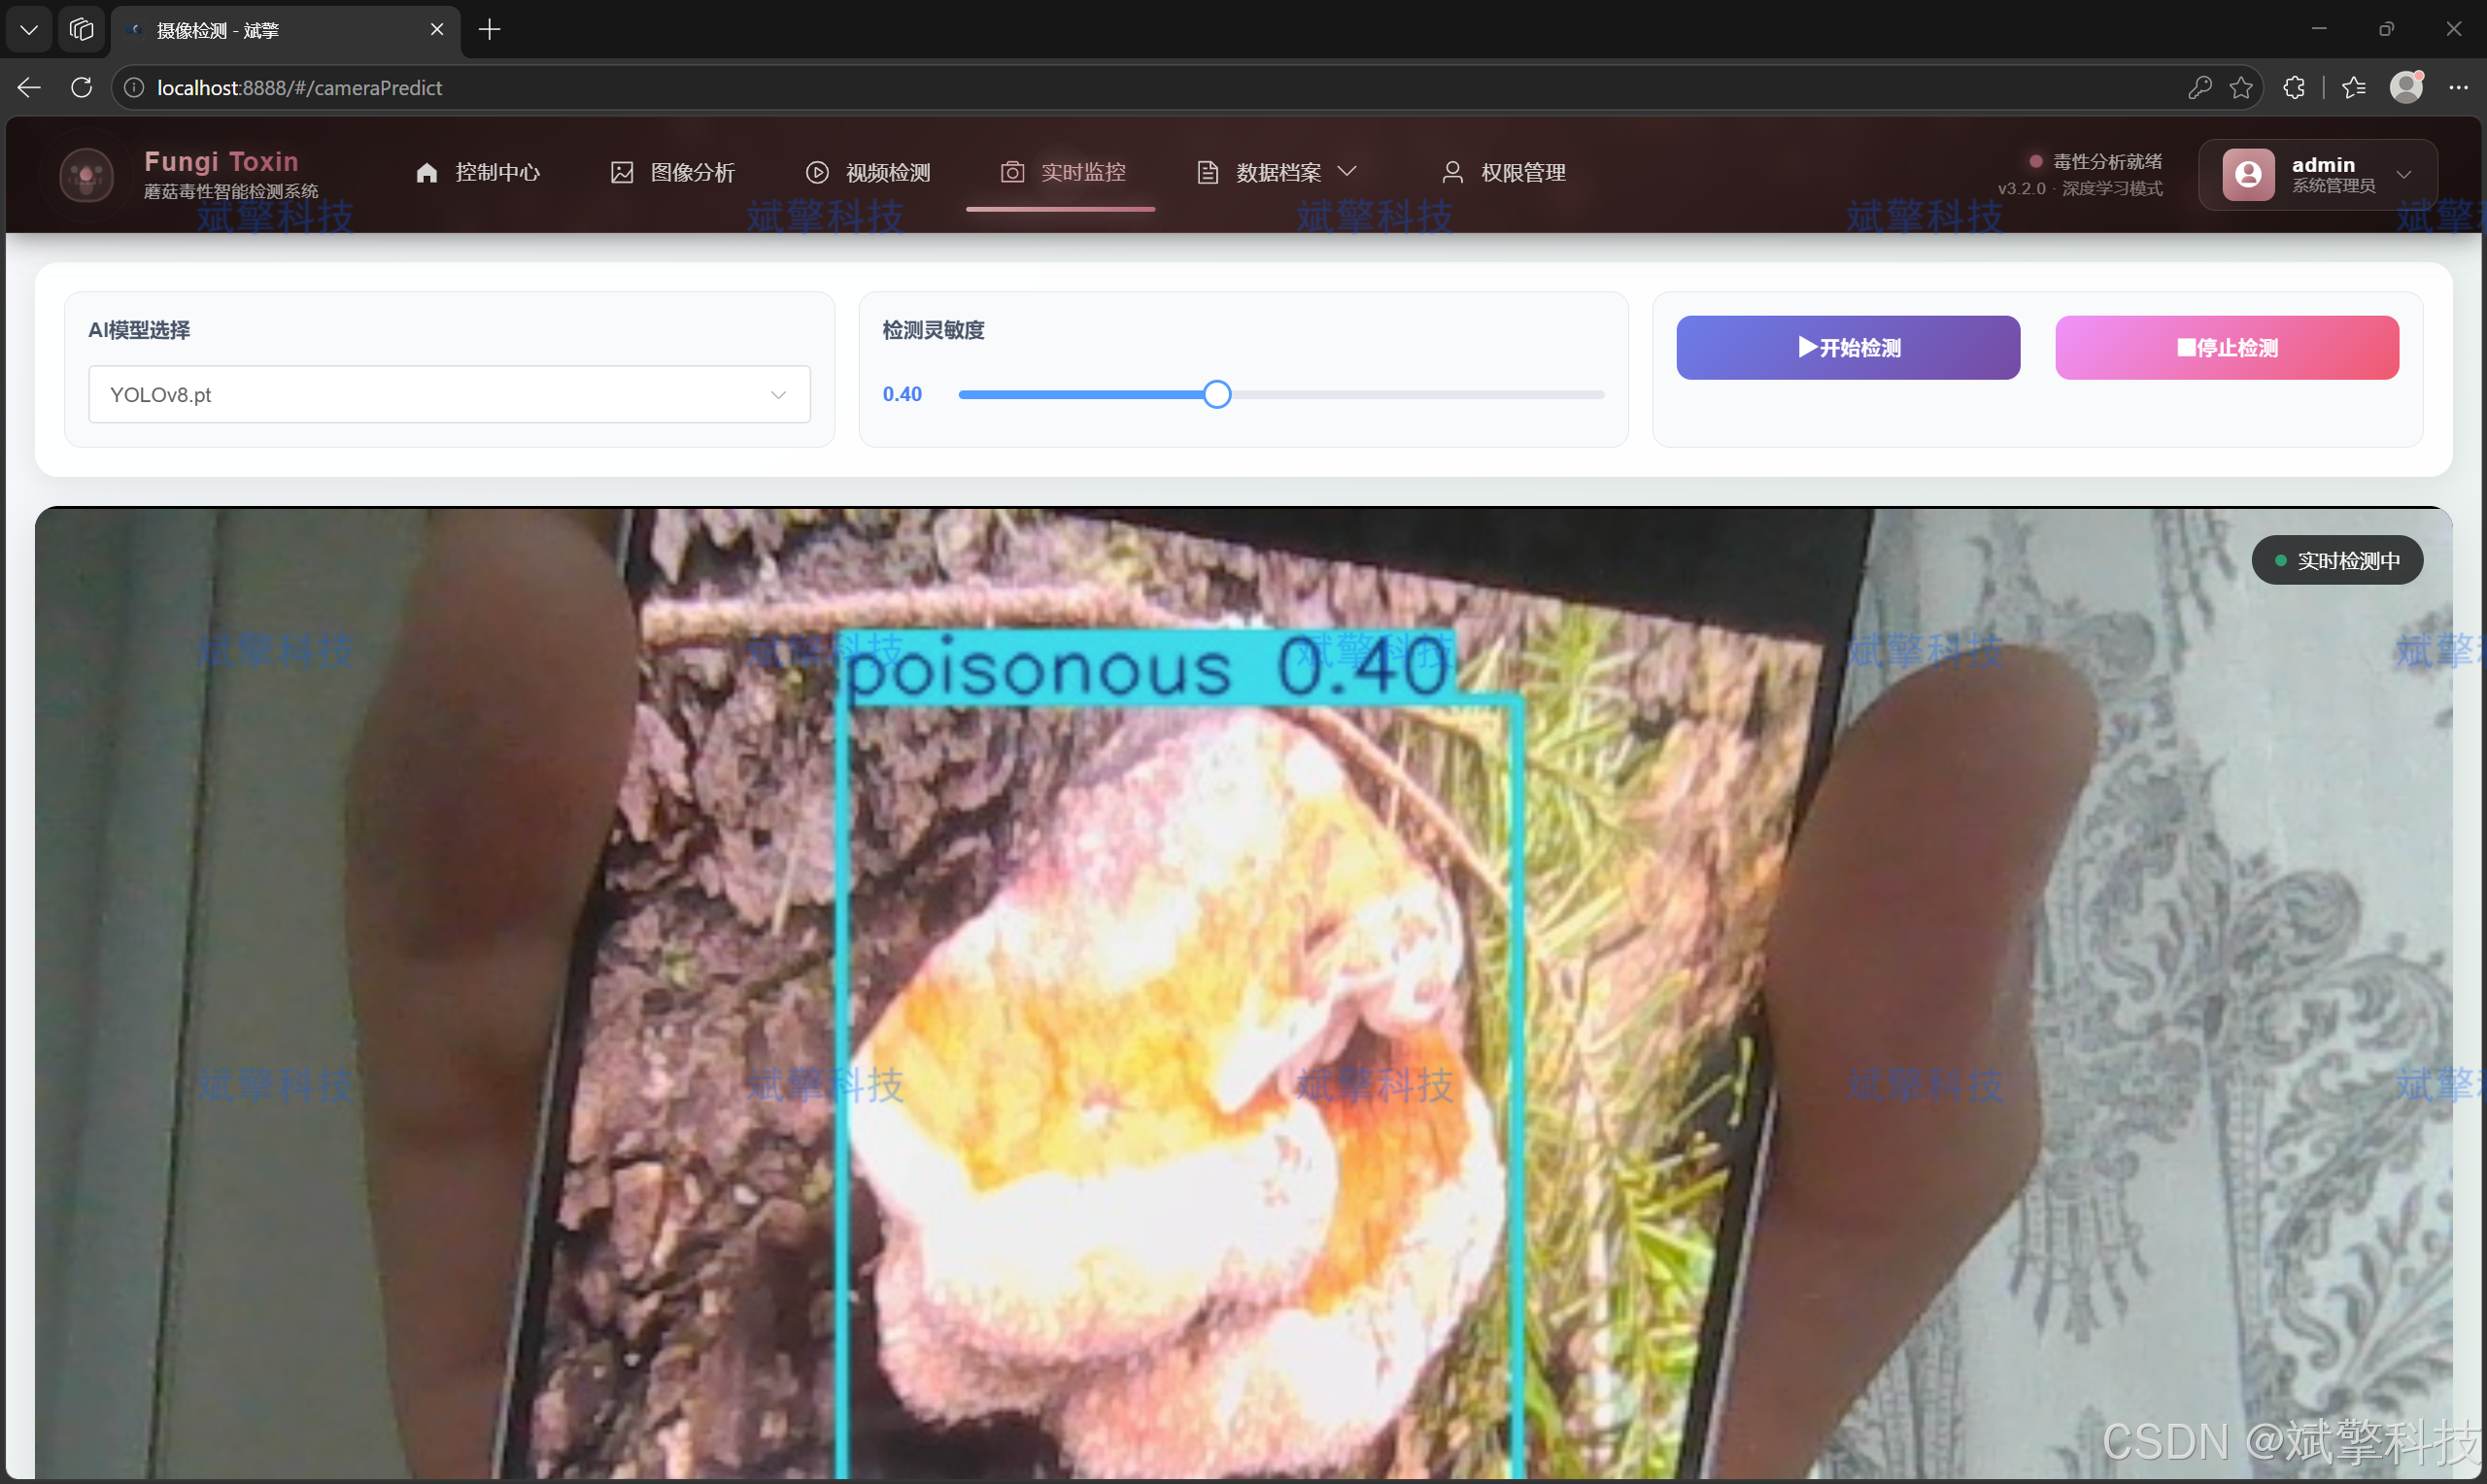Click the 检测灵敏度 label
Viewport: 2487px width, 1484px height.
(933, 330)
